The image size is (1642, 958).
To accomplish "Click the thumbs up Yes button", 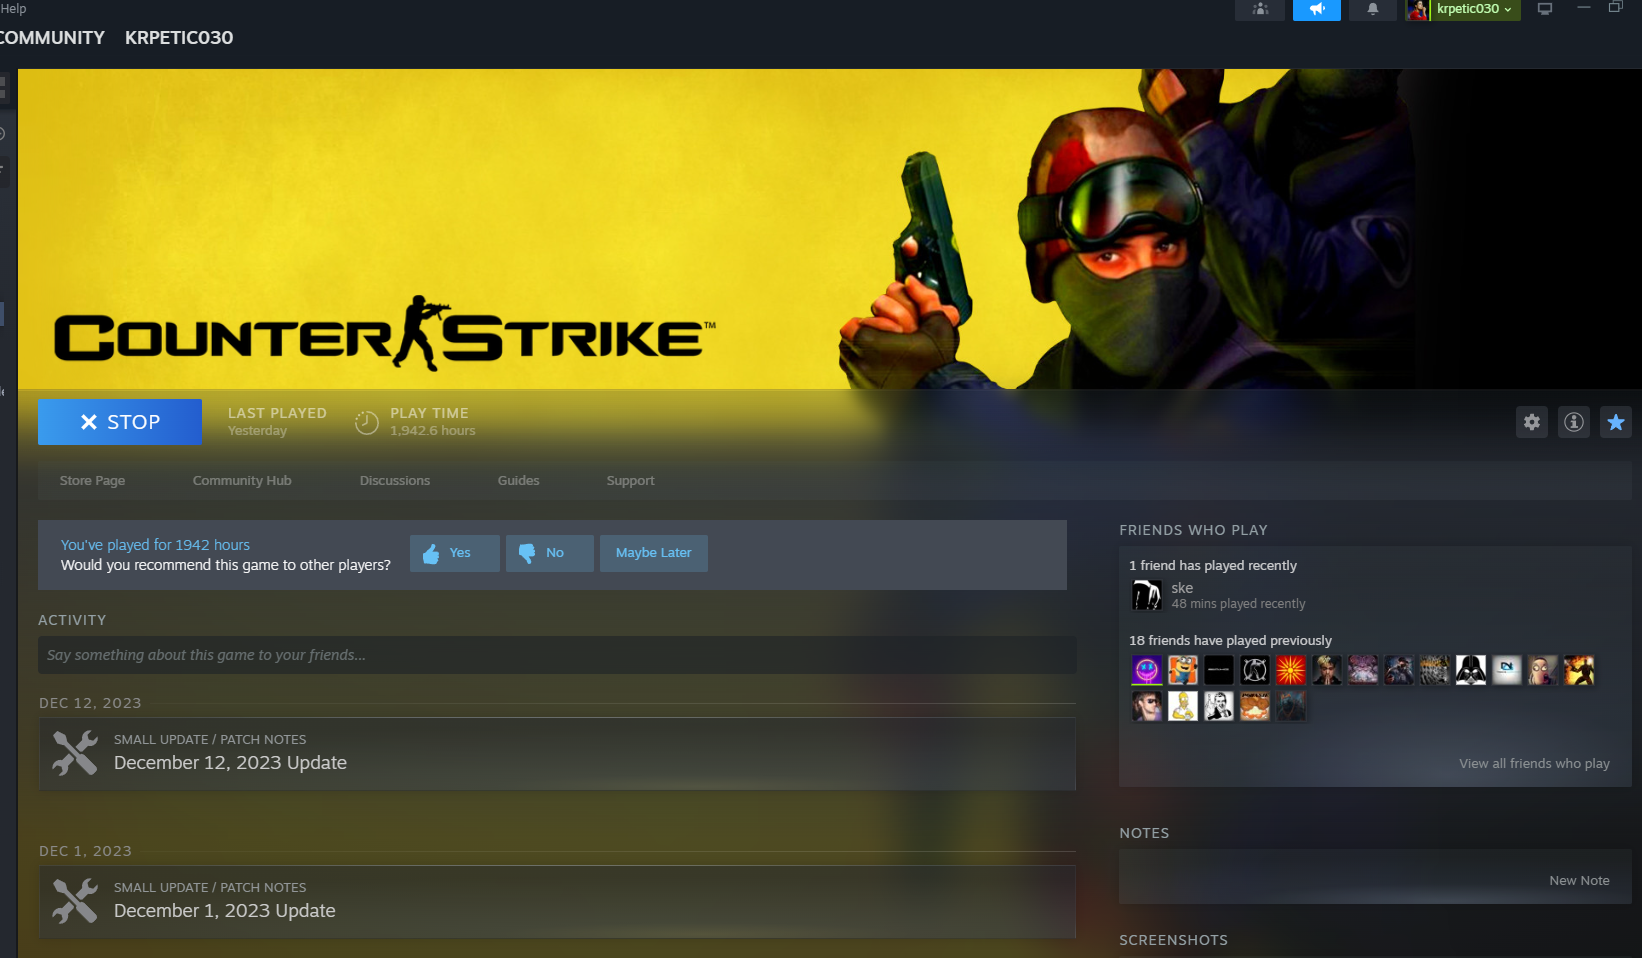I will click(455, 553).
